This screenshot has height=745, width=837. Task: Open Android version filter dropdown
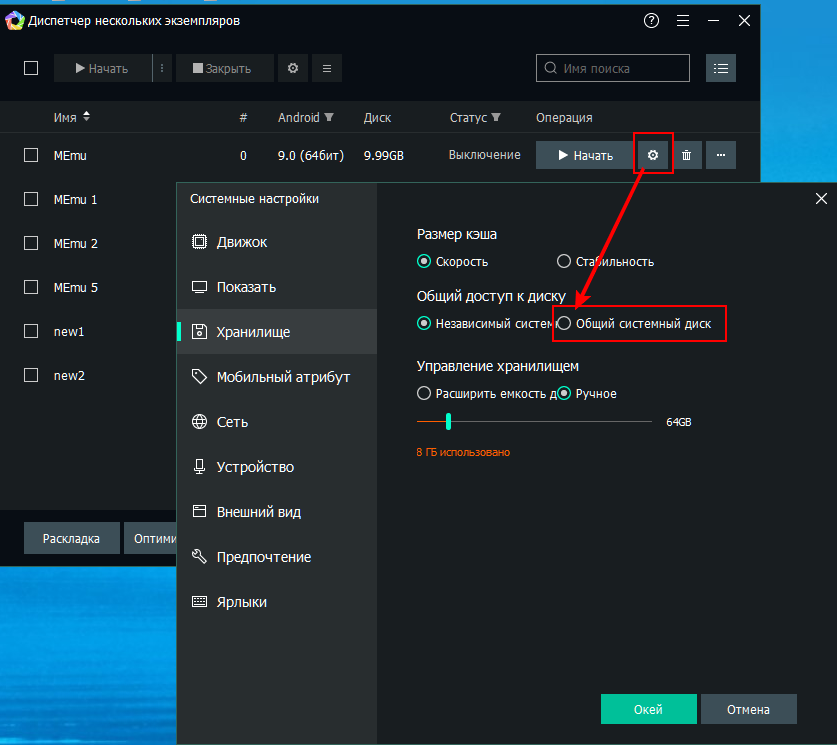tap(329, 118)
